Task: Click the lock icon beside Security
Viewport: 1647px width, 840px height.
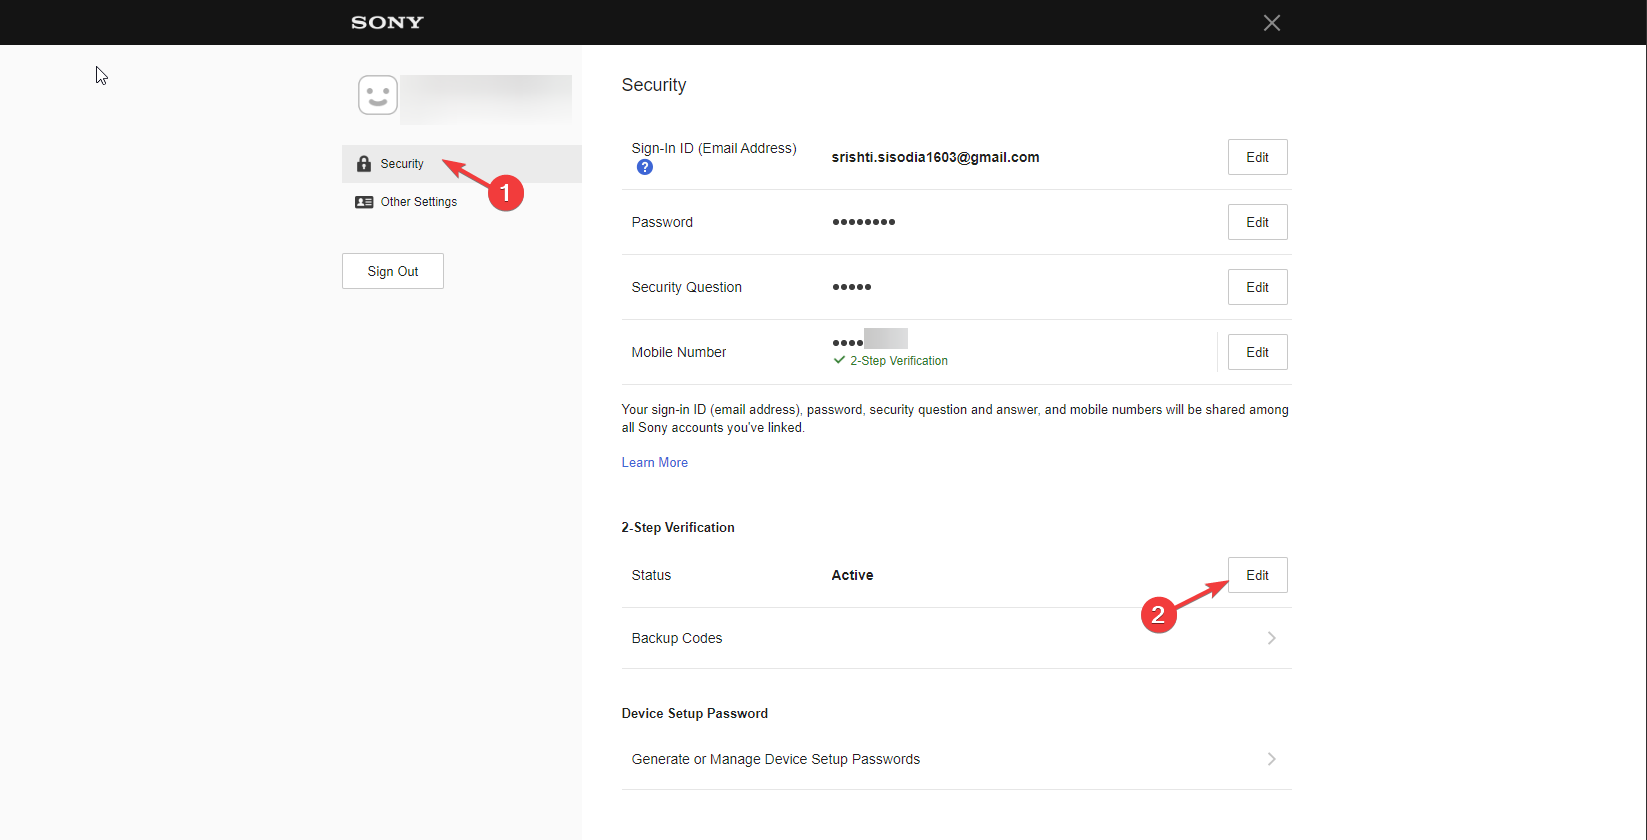Action: [364, 164]
